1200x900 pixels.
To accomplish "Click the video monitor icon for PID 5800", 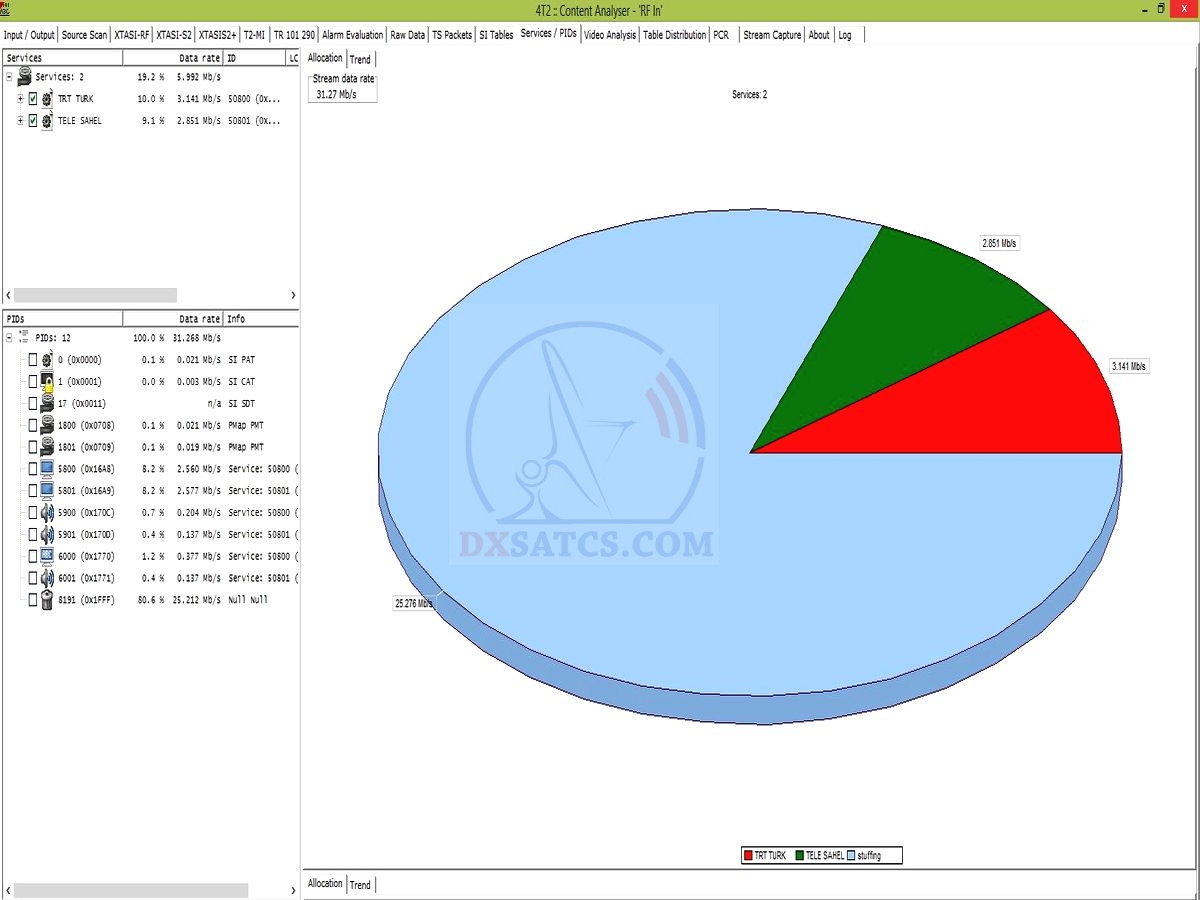I will coord(47,469).
